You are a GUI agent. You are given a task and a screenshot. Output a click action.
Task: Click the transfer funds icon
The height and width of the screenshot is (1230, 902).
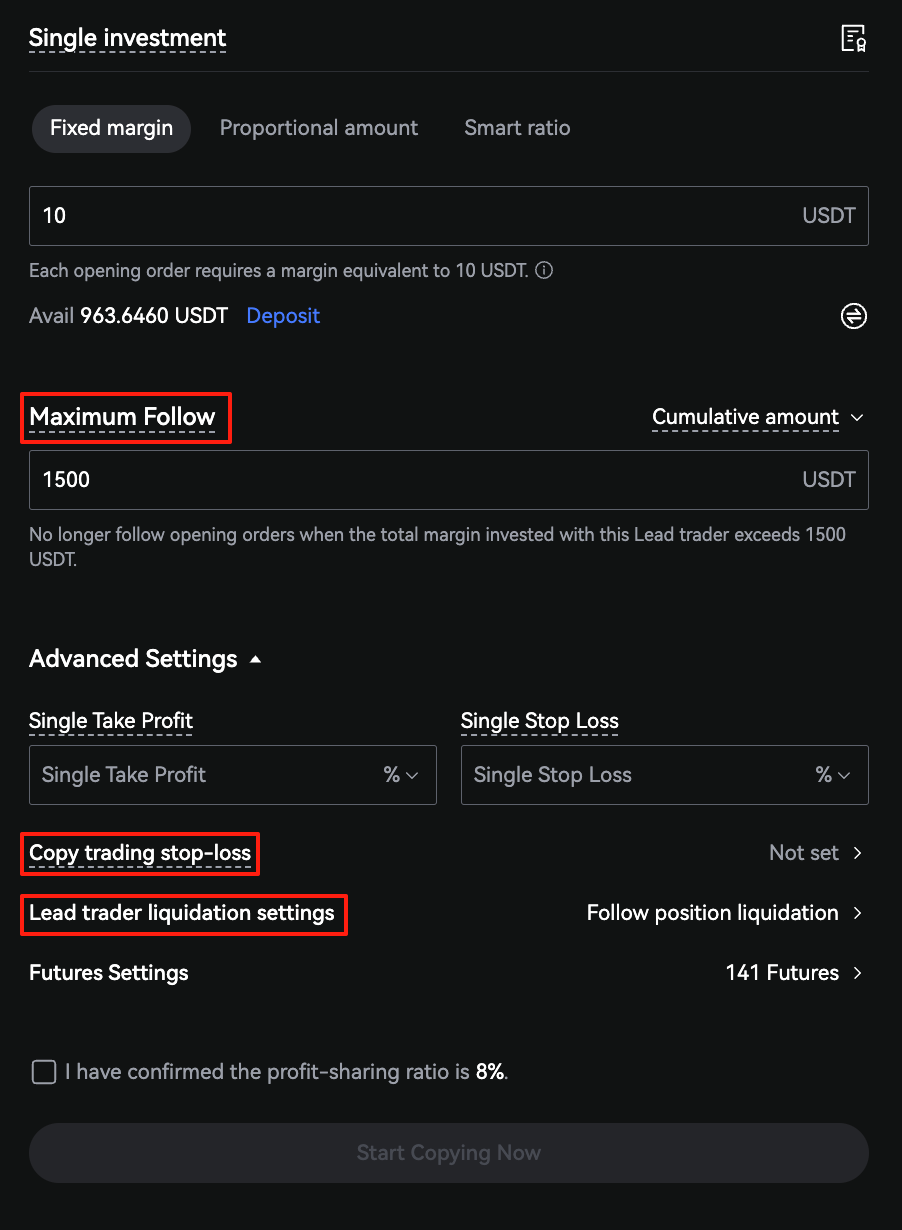pos(853,317)
